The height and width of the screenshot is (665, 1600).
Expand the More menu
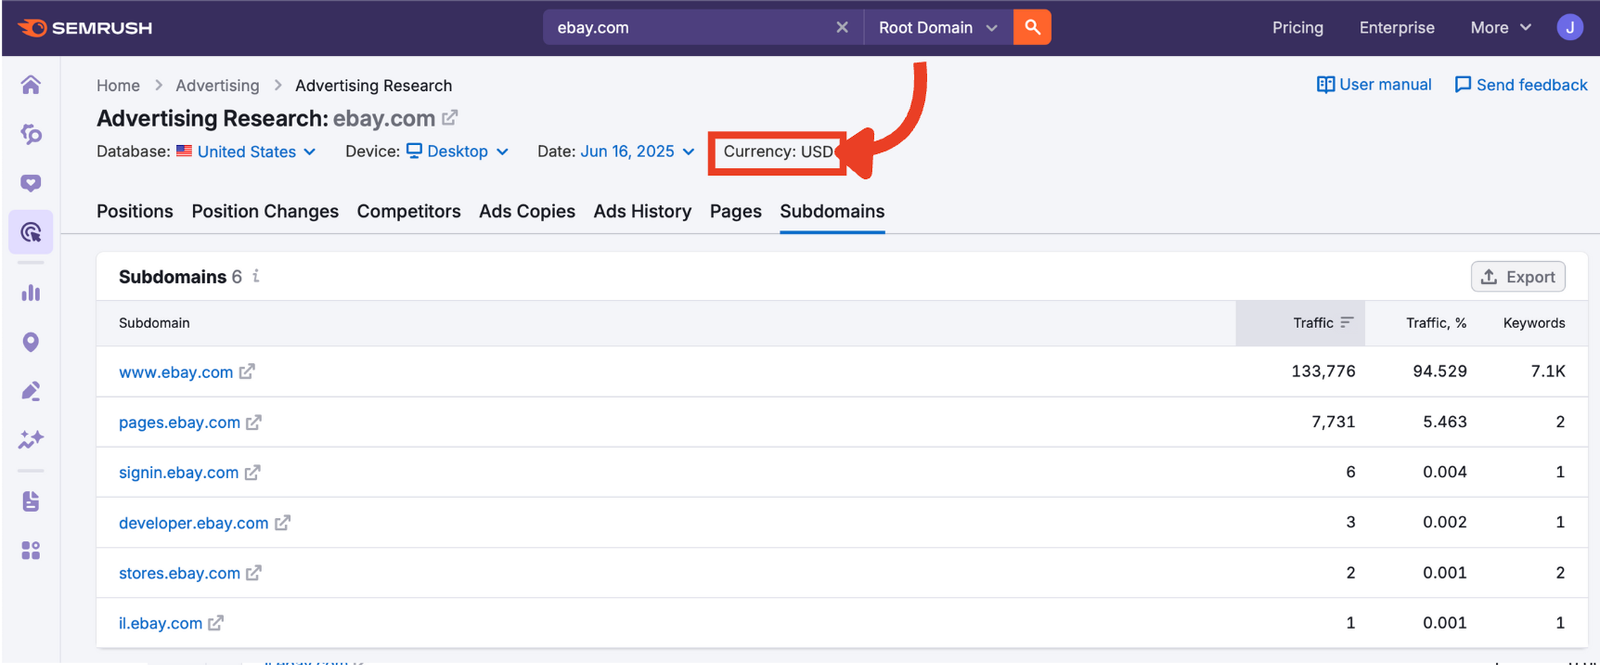point(1500,27)
